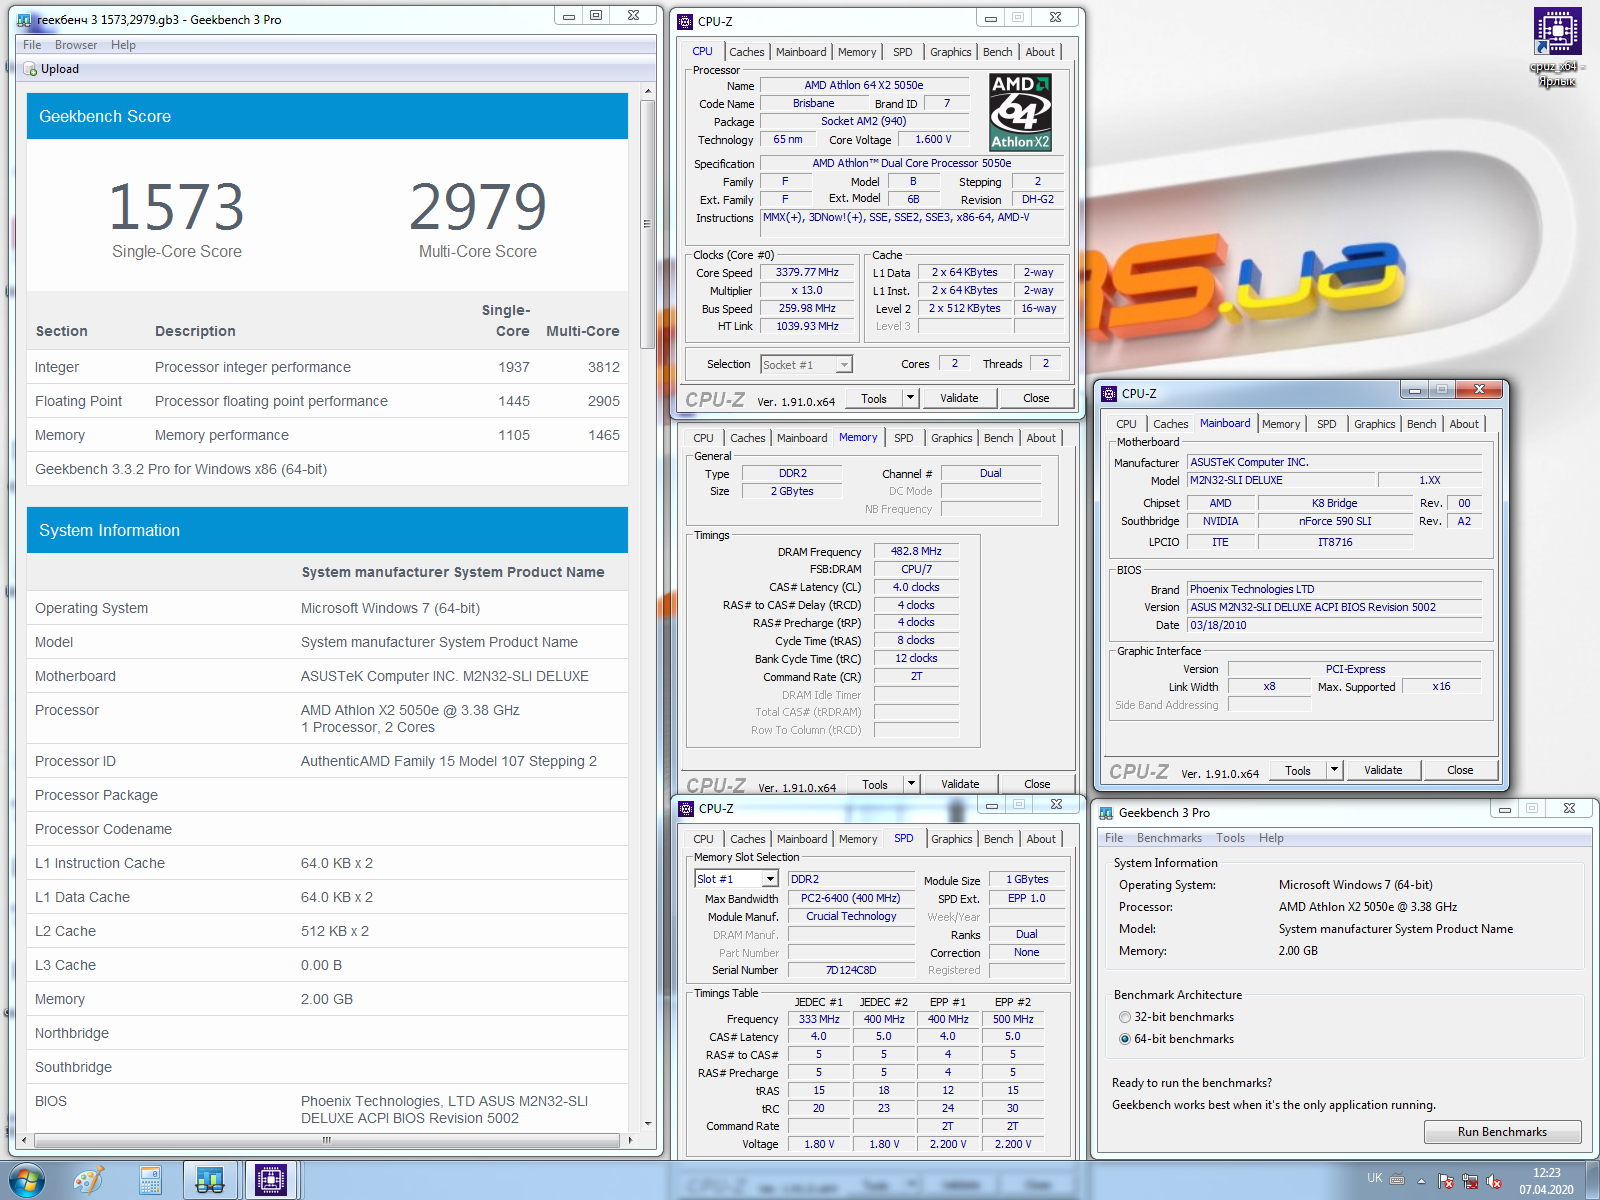Click the 1573 Single-Core Score
The image size is (1600, 1200).
pos(176,206)
